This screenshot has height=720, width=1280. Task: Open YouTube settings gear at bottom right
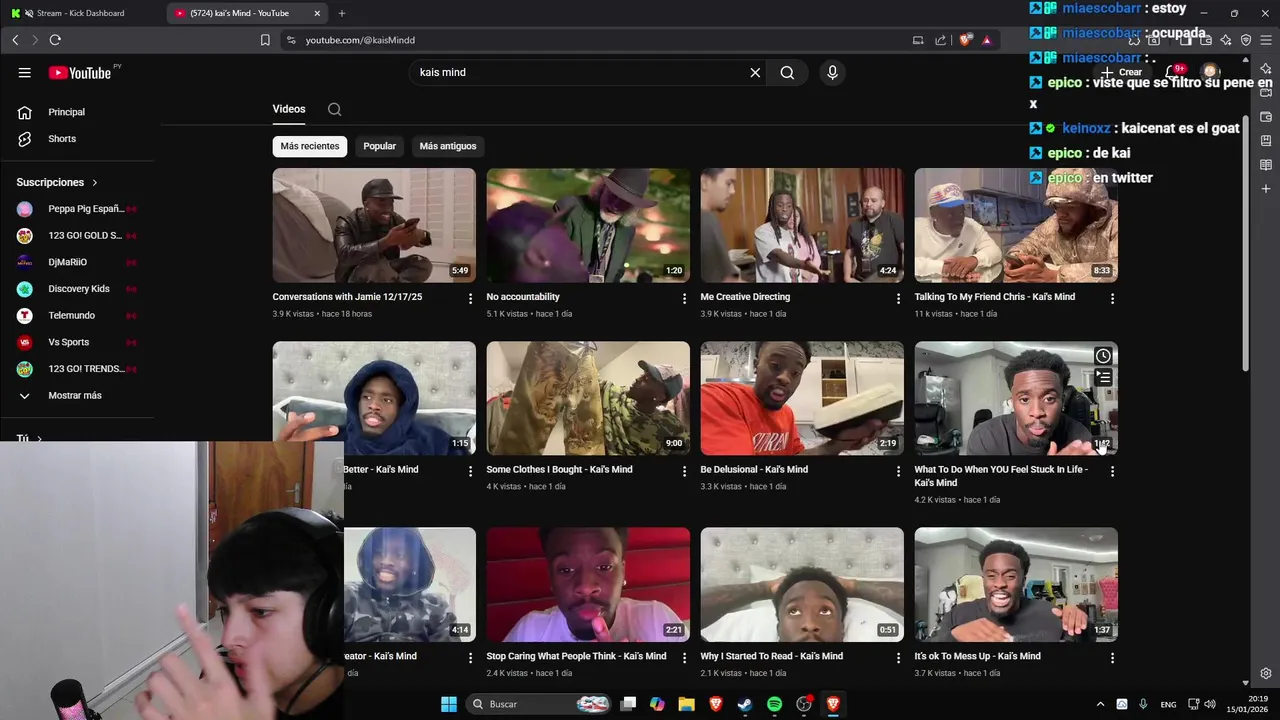coord(1266,673)
